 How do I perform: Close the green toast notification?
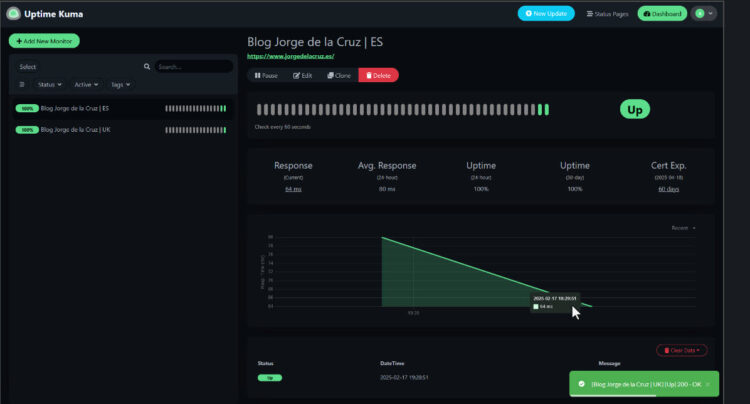[708, 384]
